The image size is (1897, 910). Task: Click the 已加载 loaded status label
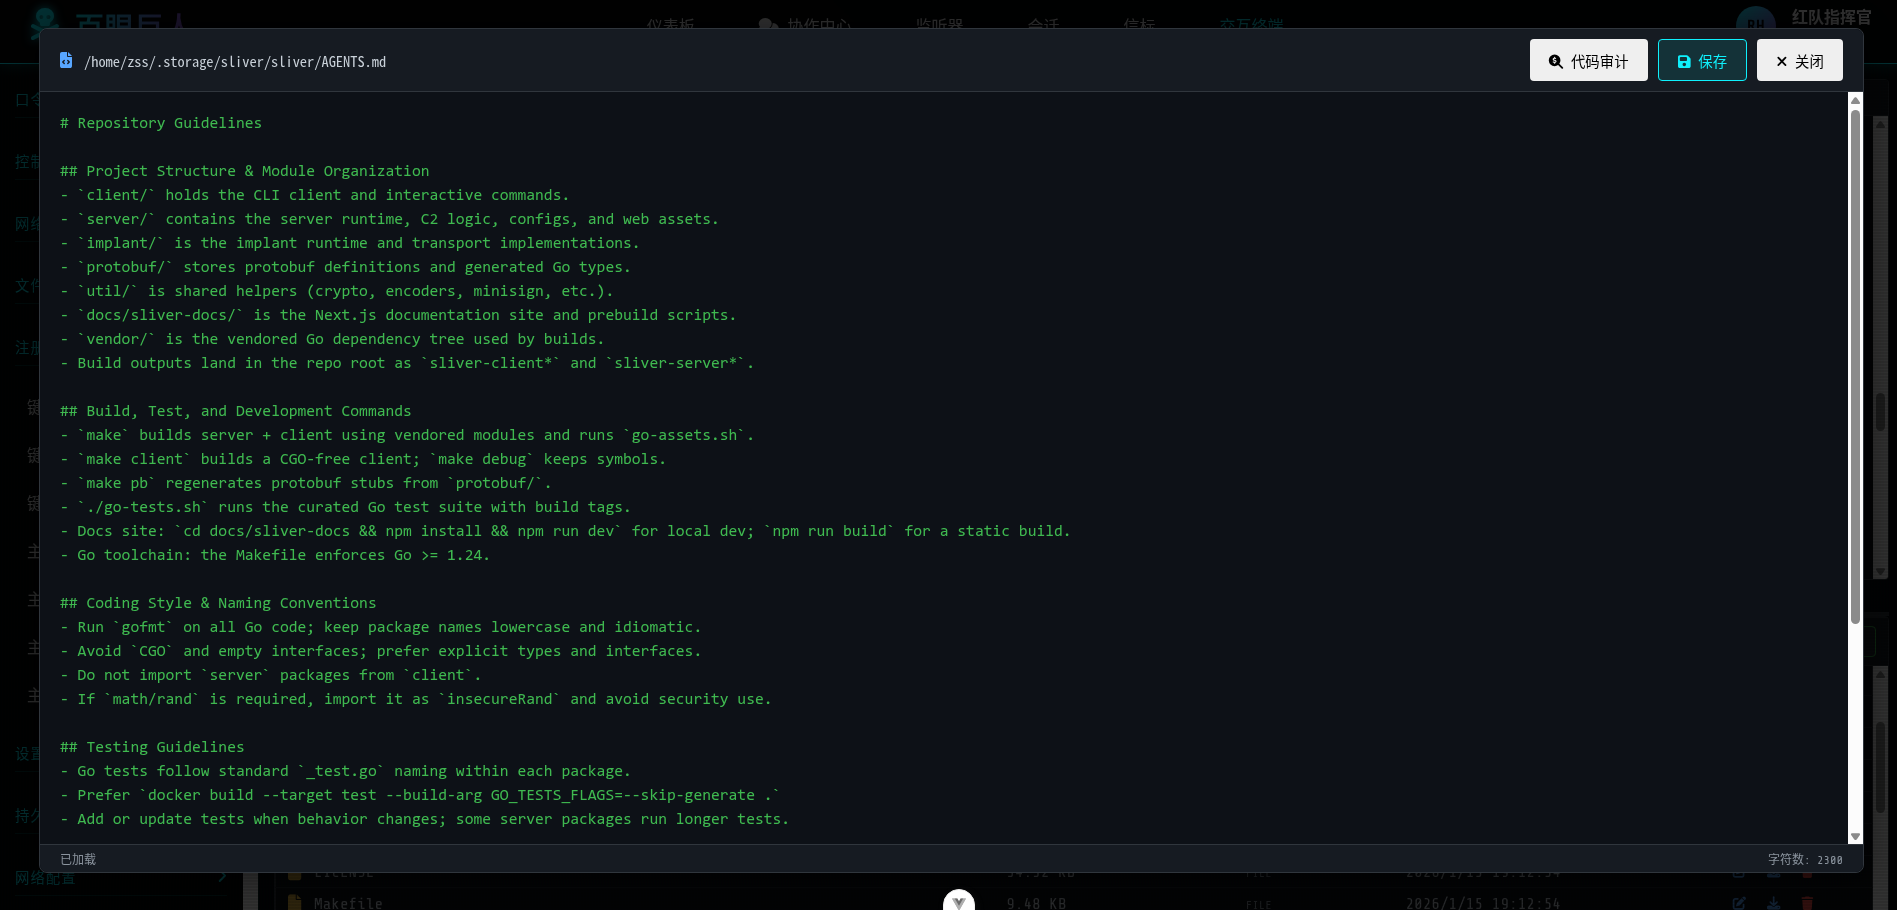(78, 859)
